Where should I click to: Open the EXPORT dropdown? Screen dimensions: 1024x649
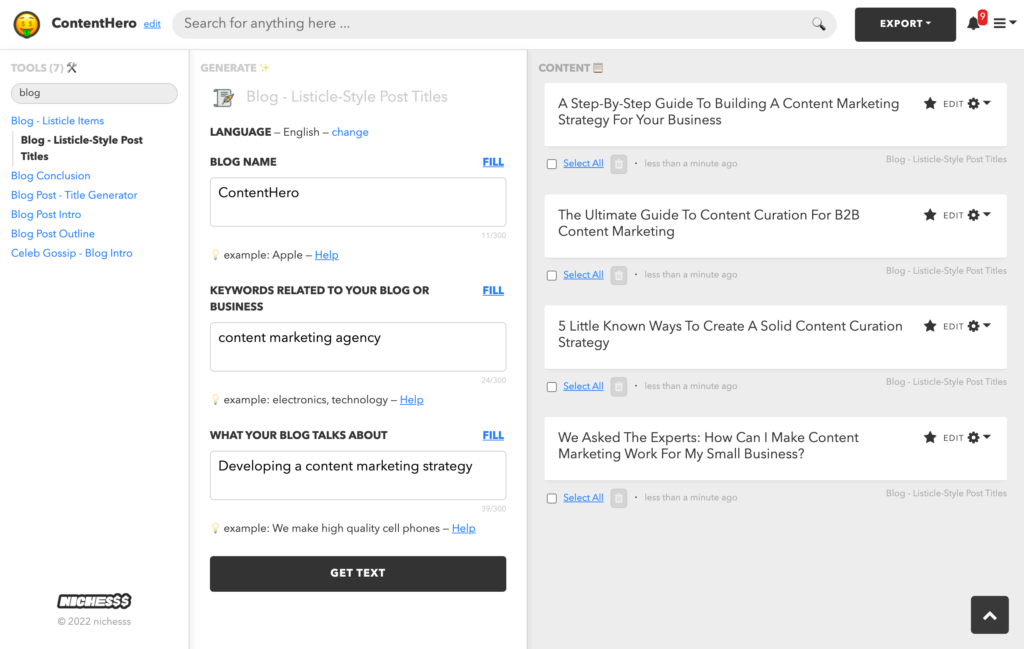coord(905,24)
